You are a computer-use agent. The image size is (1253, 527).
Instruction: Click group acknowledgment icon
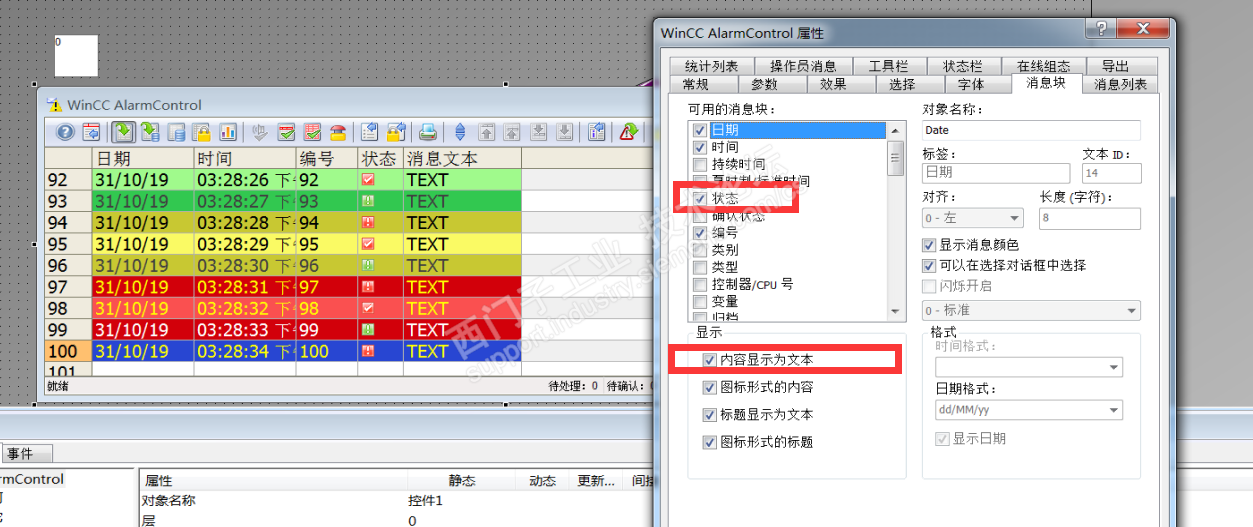tap(312, 132)
